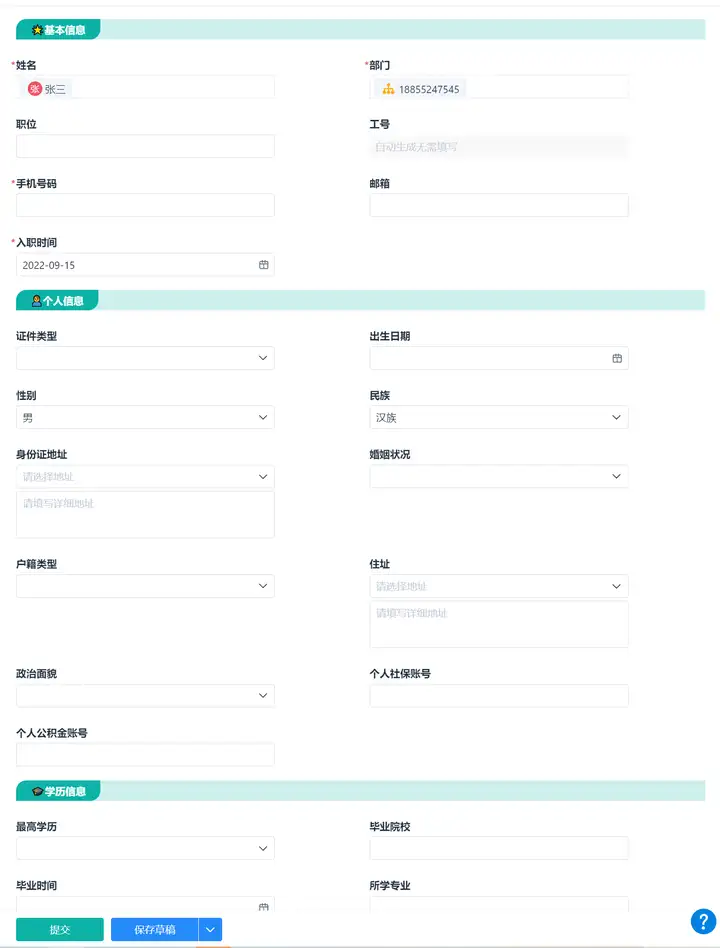Focus the 所学专业 input field
The height and width of the screenshot is (948, 720).
point(499,904)
